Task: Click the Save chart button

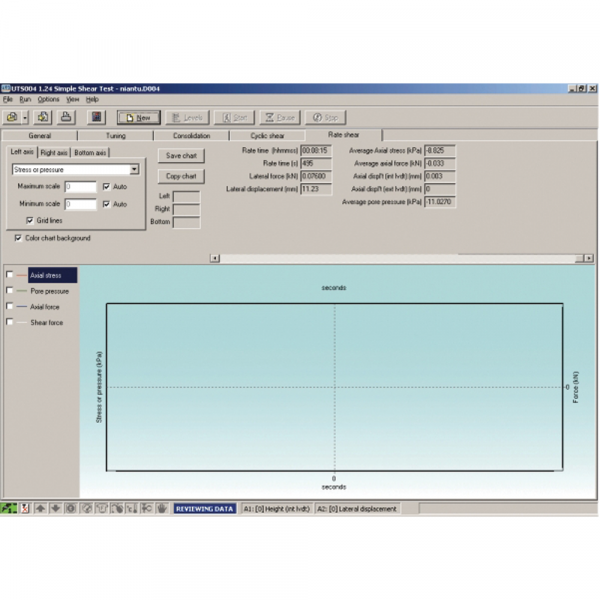Action: point(181,156)
